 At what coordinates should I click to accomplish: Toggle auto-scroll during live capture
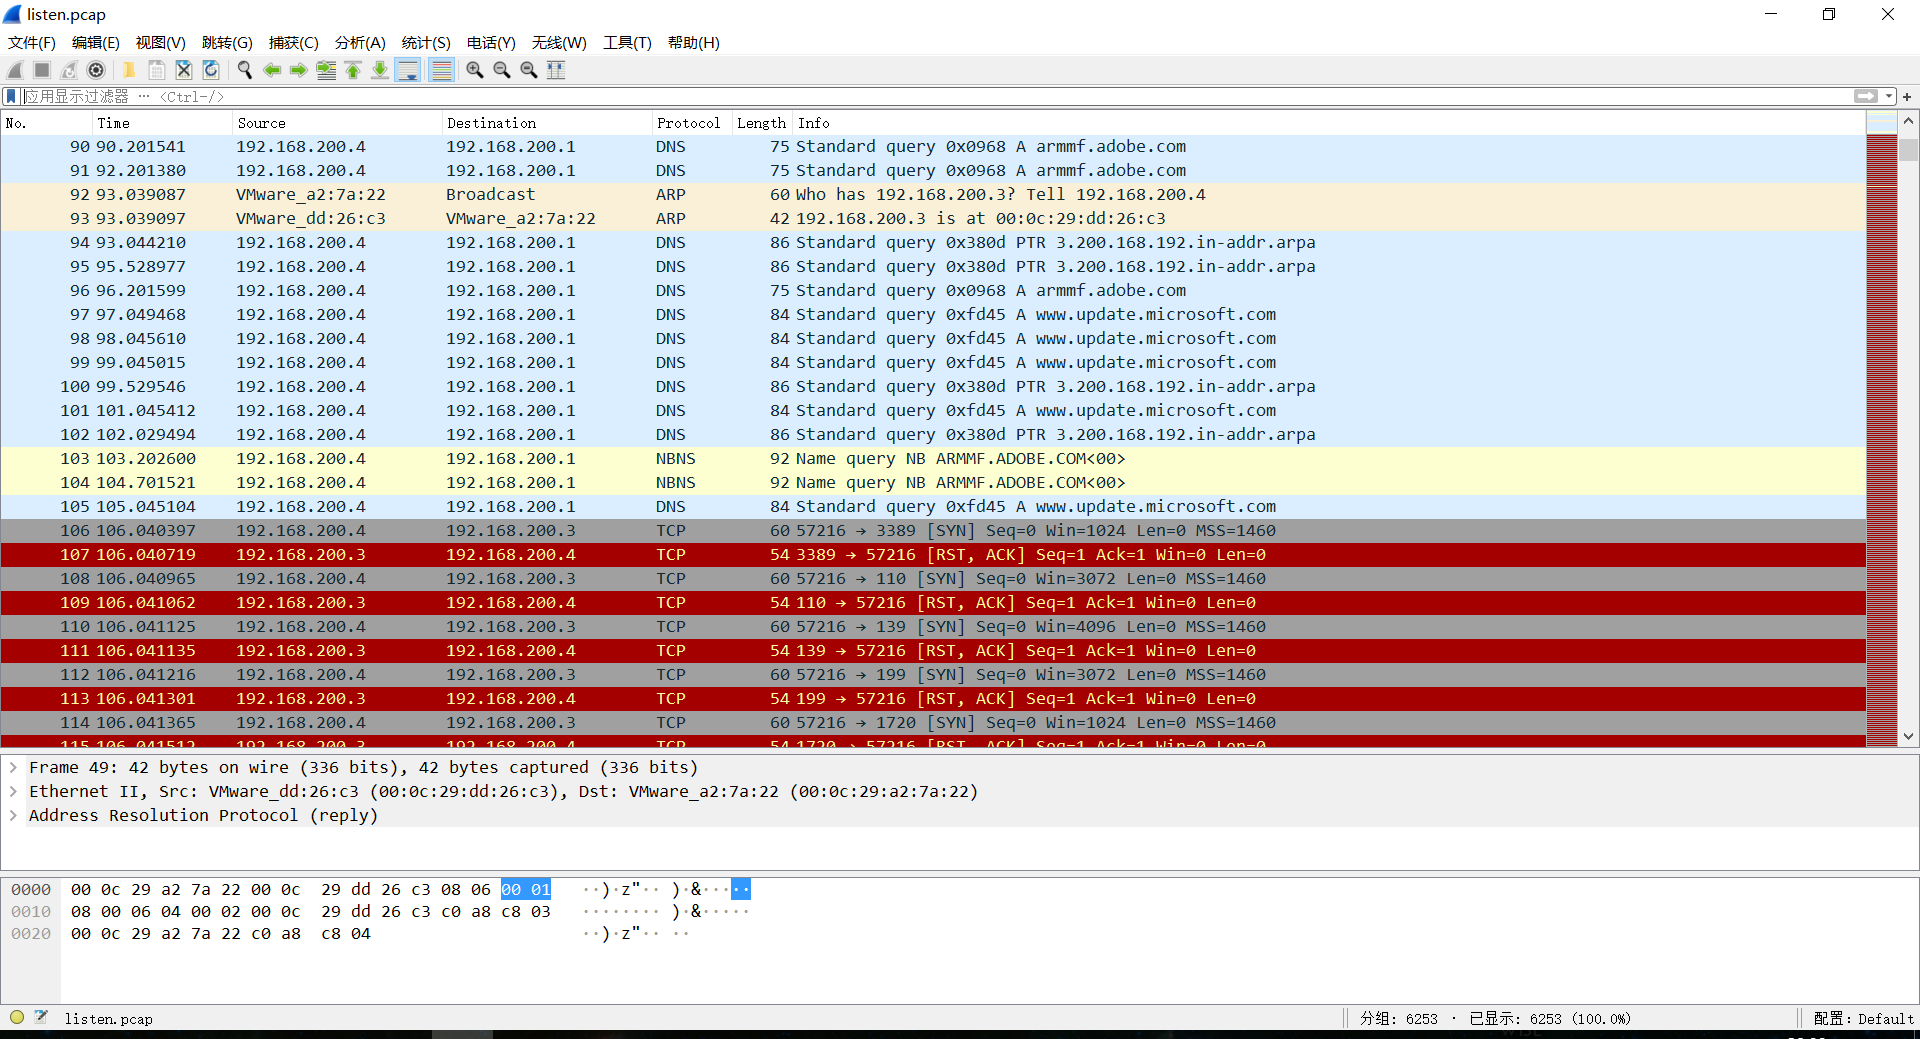coord(408,70)
